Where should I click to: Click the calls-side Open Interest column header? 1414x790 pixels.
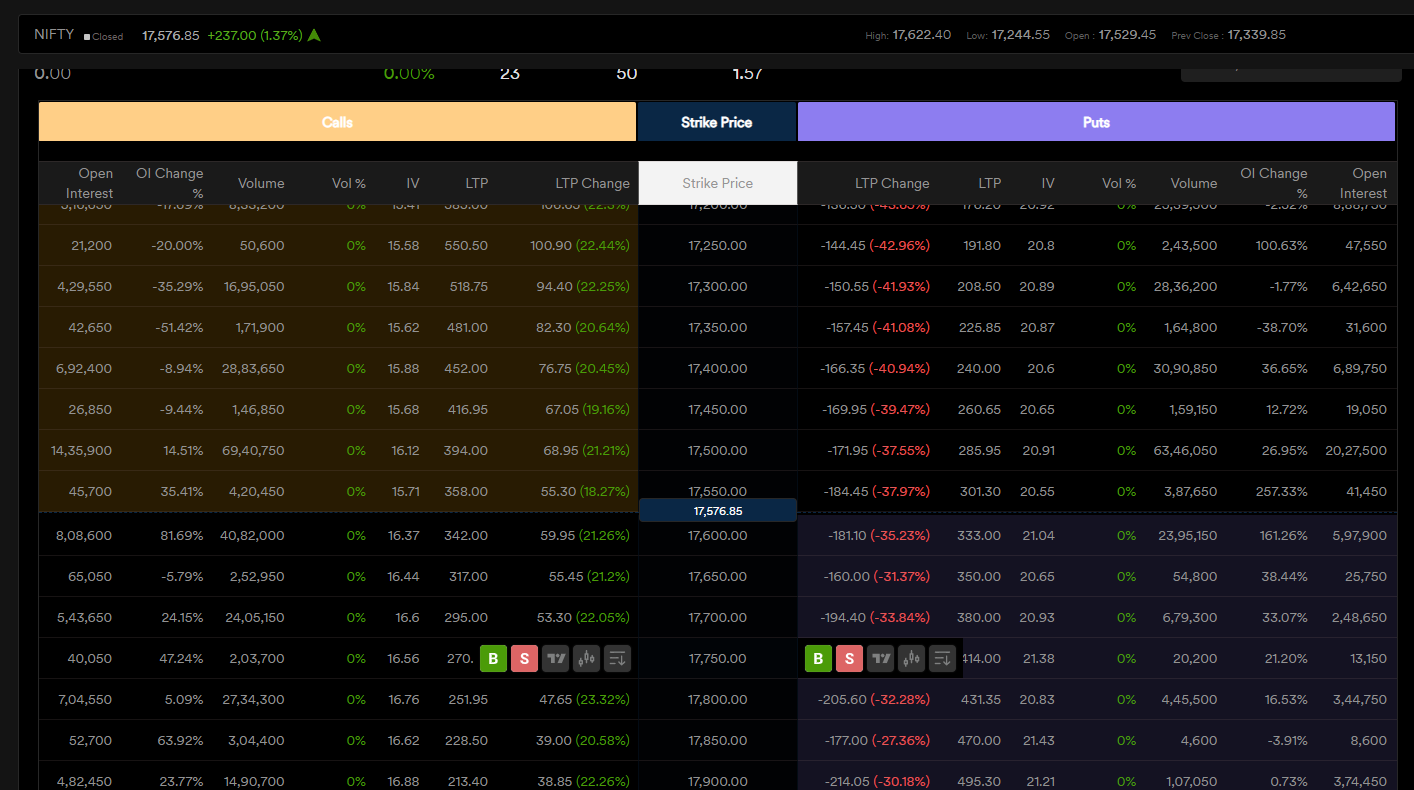[89, 183]
